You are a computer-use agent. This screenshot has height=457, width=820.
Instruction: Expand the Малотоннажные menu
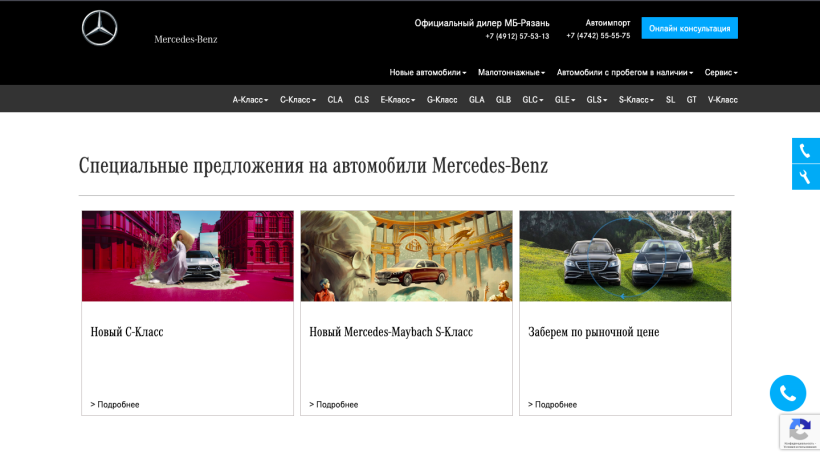tap(511, 72)
